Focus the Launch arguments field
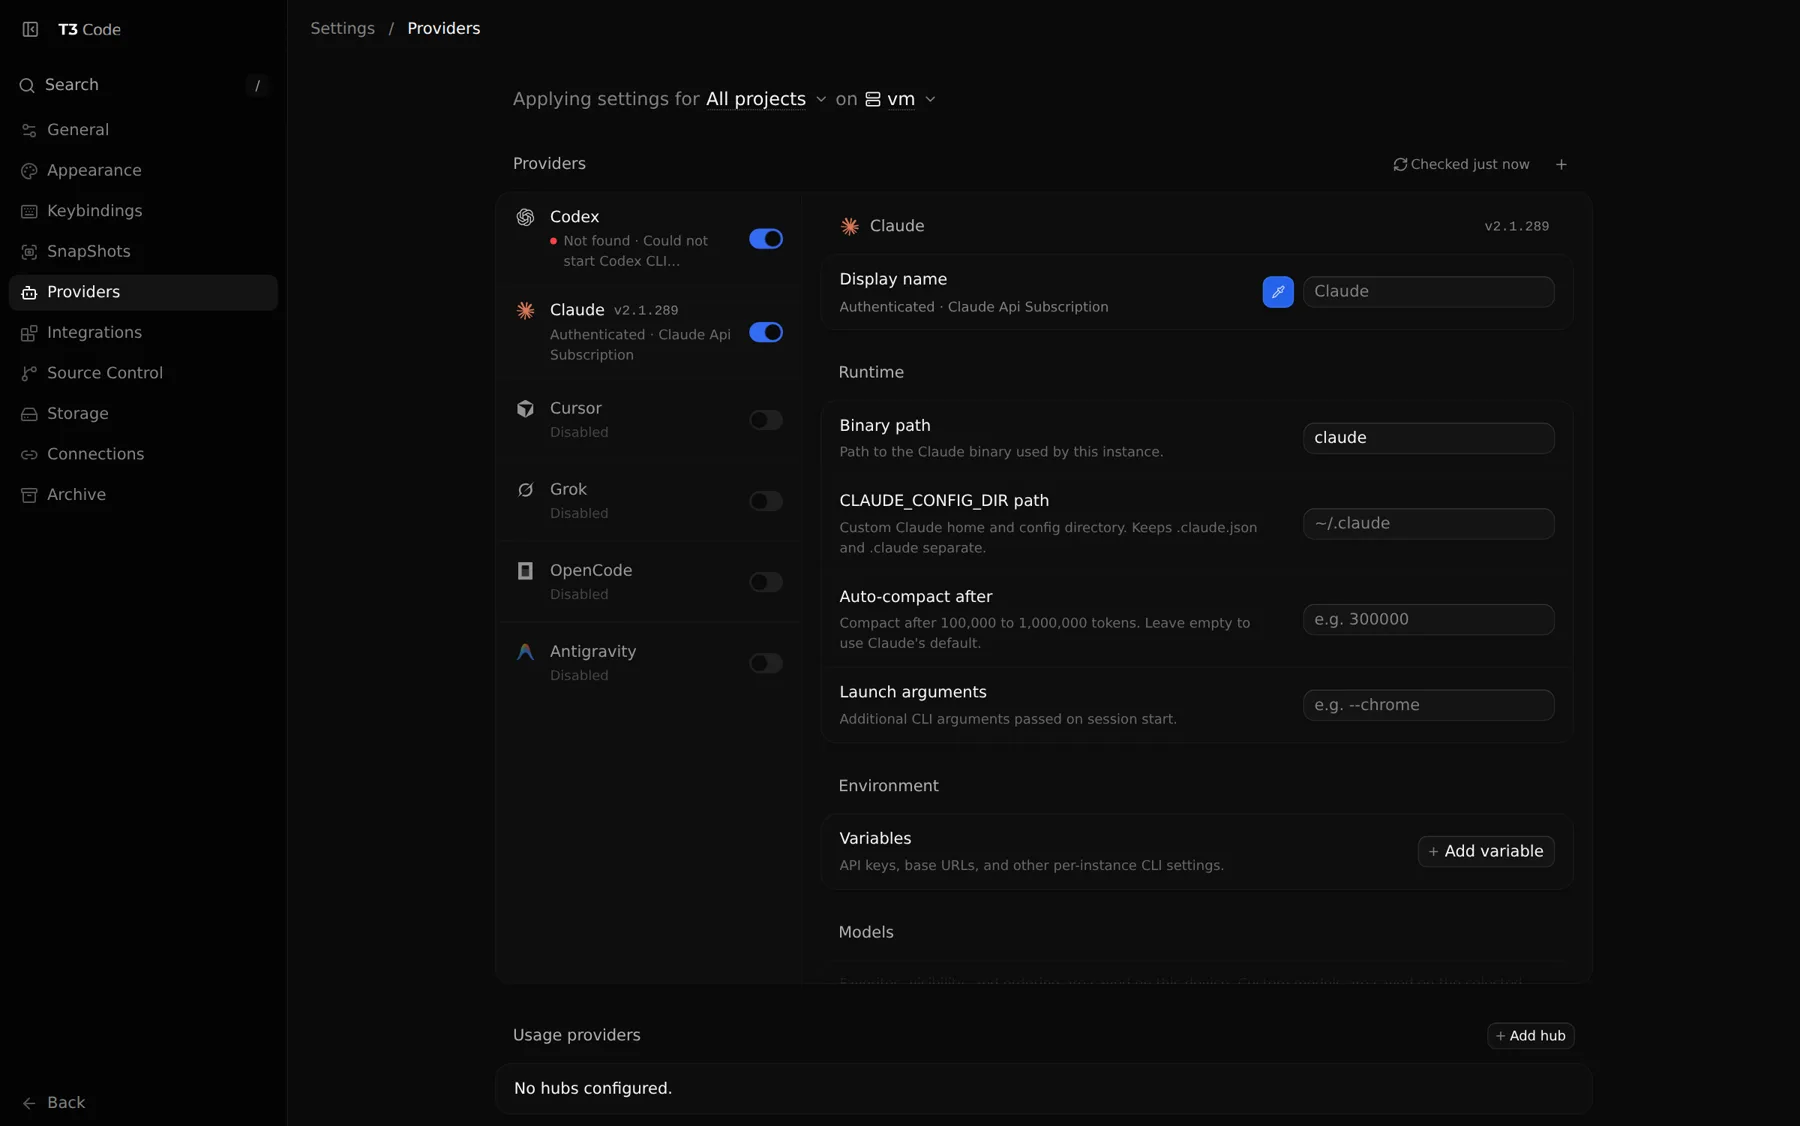The height and width of the screenshot is (1126, 1800). tap(1428, 705)
